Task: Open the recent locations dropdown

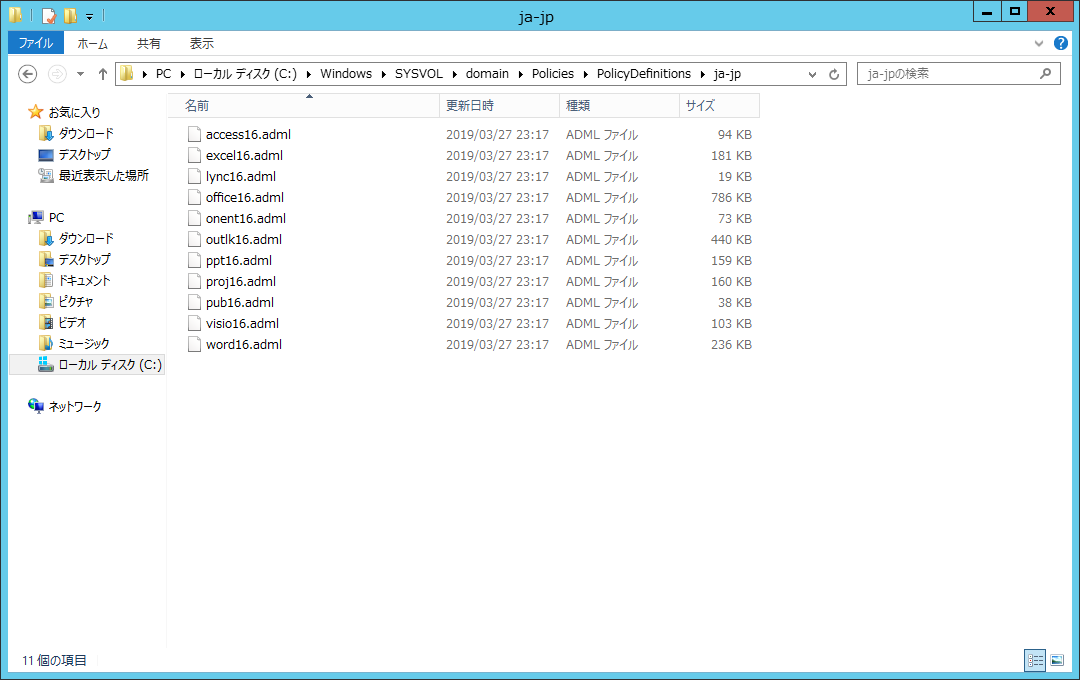Action: click(81, 74)
